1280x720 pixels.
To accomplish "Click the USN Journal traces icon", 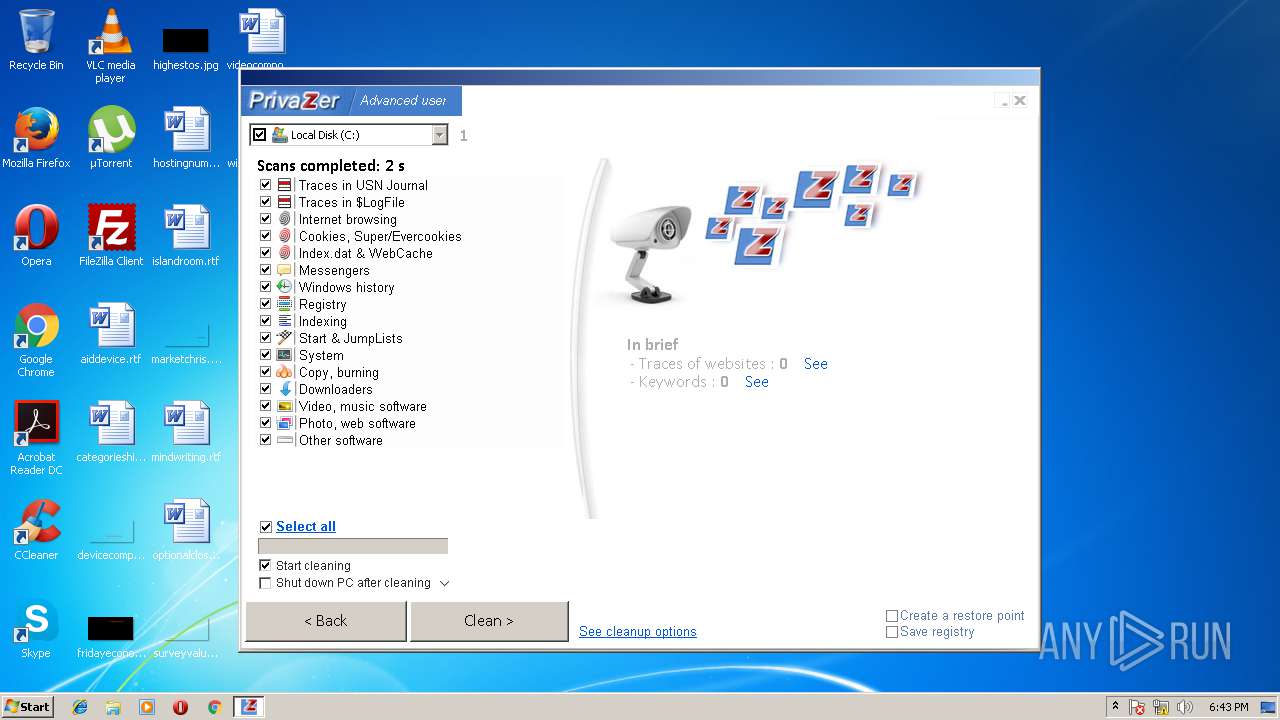I will pyautogui.click(x=285, y=185).
